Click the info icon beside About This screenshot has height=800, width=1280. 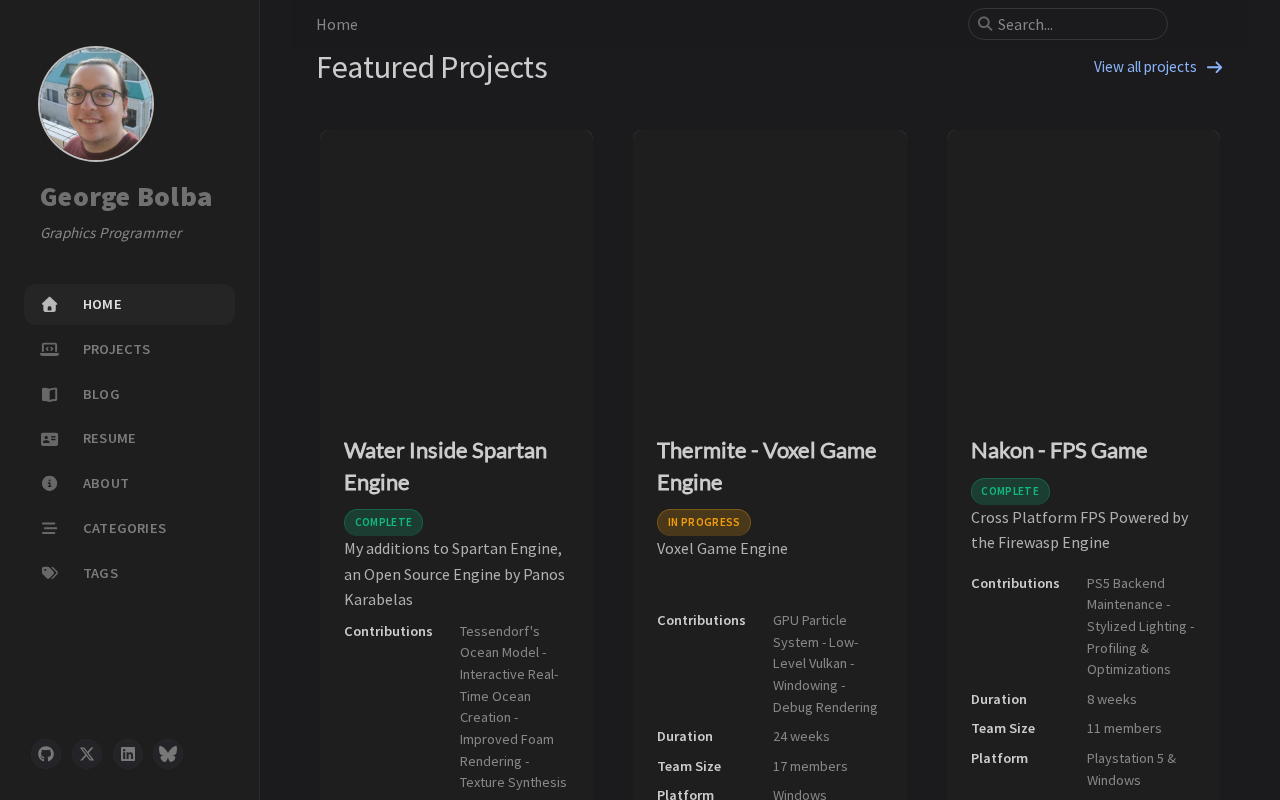pyautogui.click(x=49, y=484)
